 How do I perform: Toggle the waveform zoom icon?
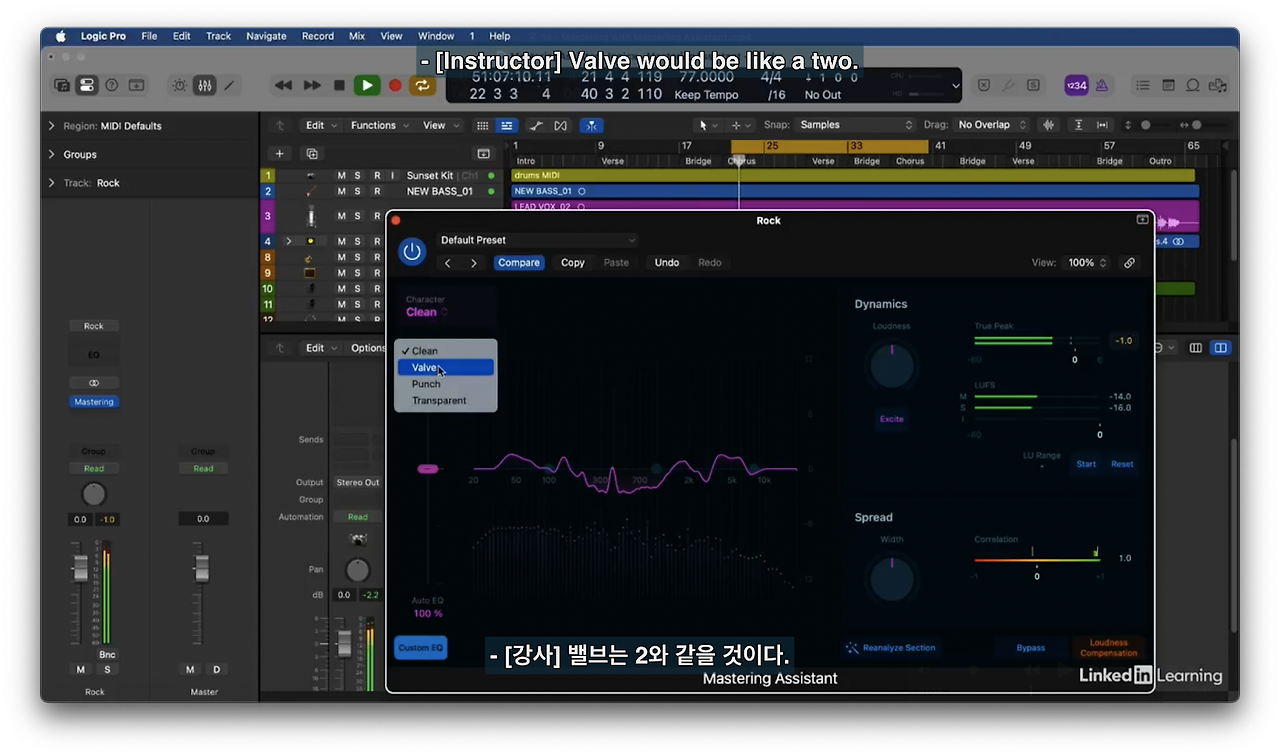pos(1048,125)
